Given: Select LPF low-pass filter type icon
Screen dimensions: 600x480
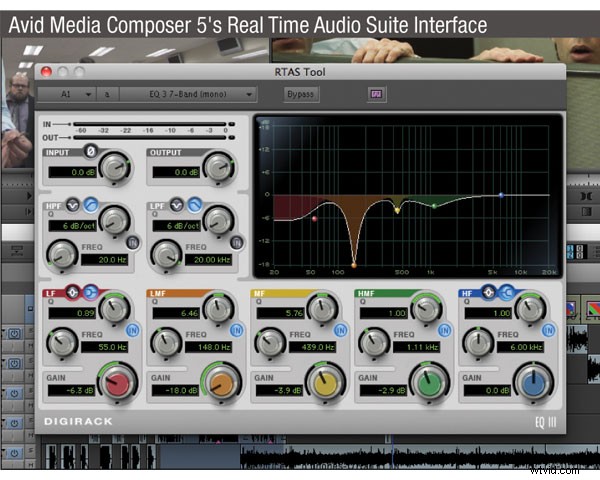Looking at the screenshot, I should [195, 205].
